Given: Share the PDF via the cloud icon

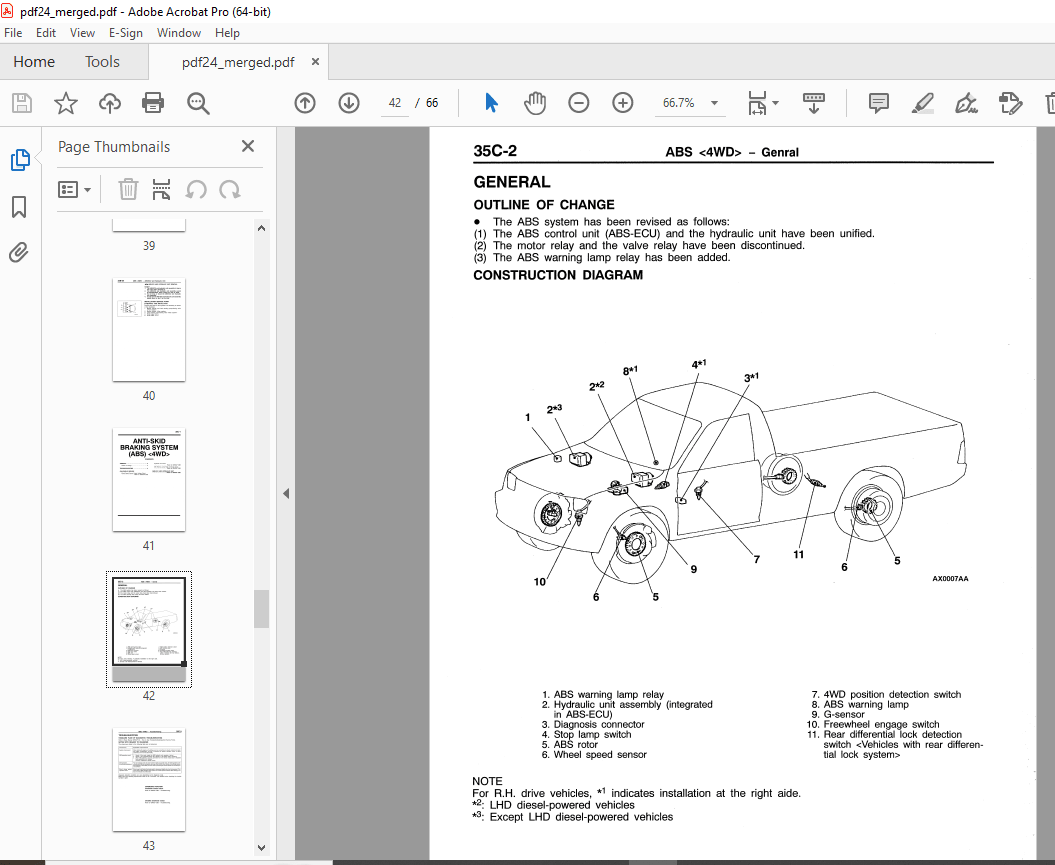Looking at the screenshot, I should tap(109, 103).
